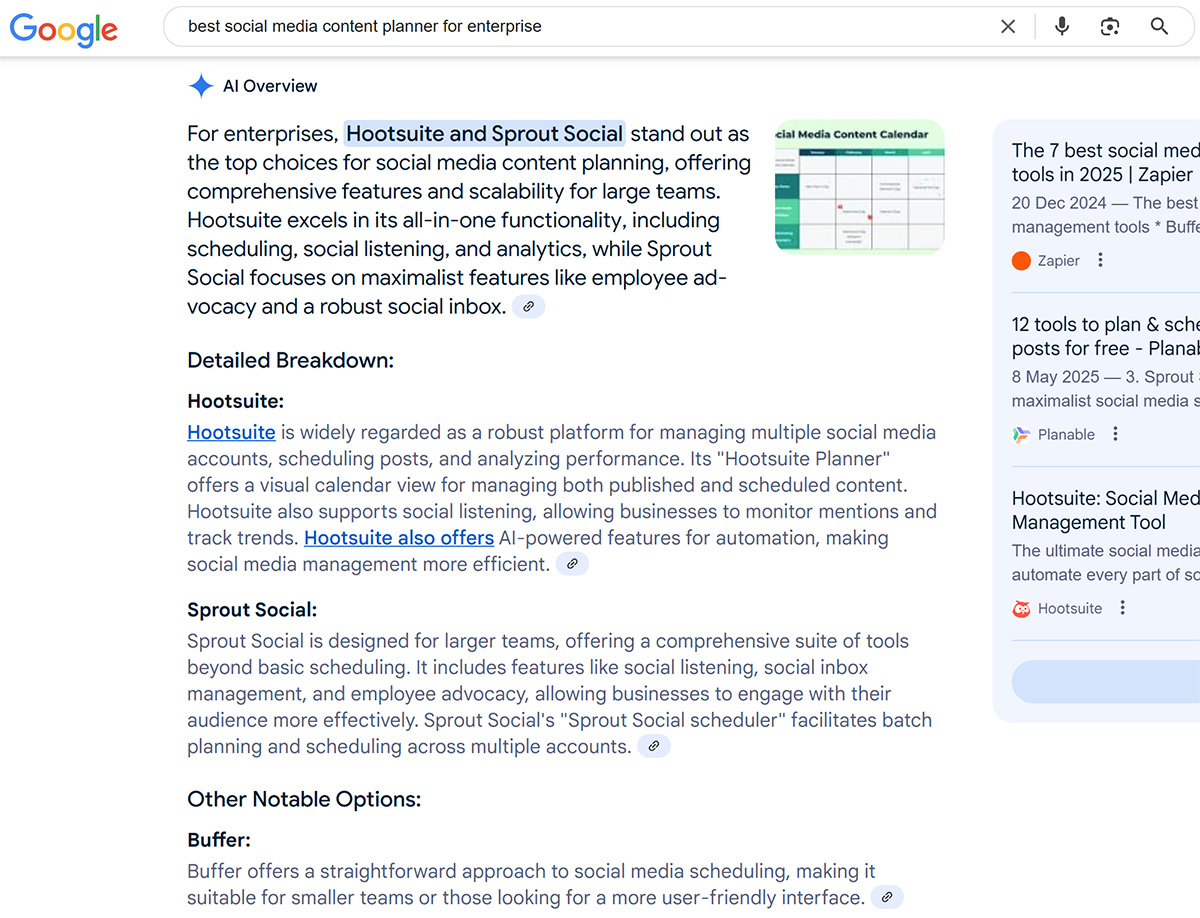The image size is (1200, 918).
Task: Click the Hootsuite owl favicon
Action: [x=1021, y=609]
